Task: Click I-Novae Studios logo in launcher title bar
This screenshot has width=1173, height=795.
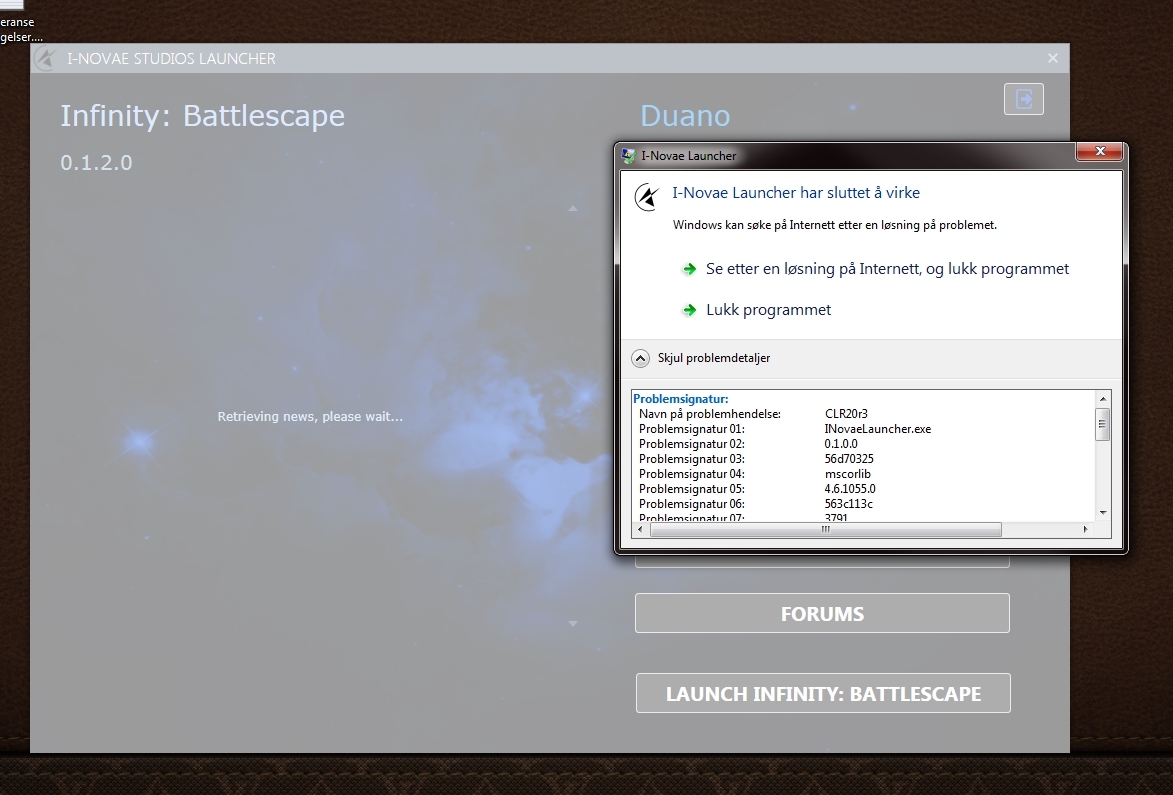Action: 45,59
